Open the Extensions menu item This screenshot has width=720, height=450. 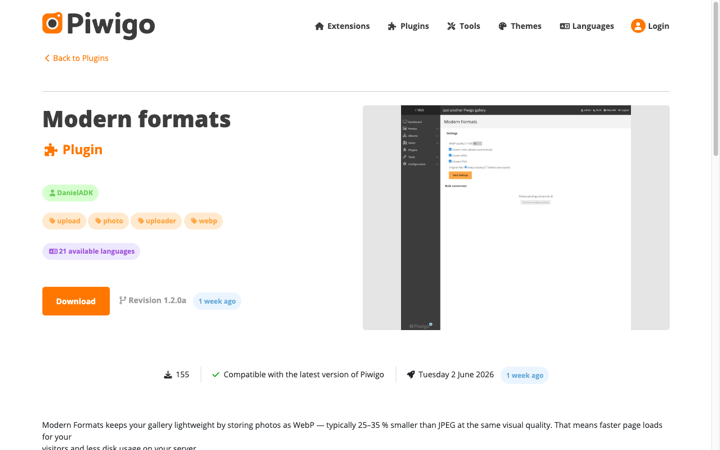point(342,26)
